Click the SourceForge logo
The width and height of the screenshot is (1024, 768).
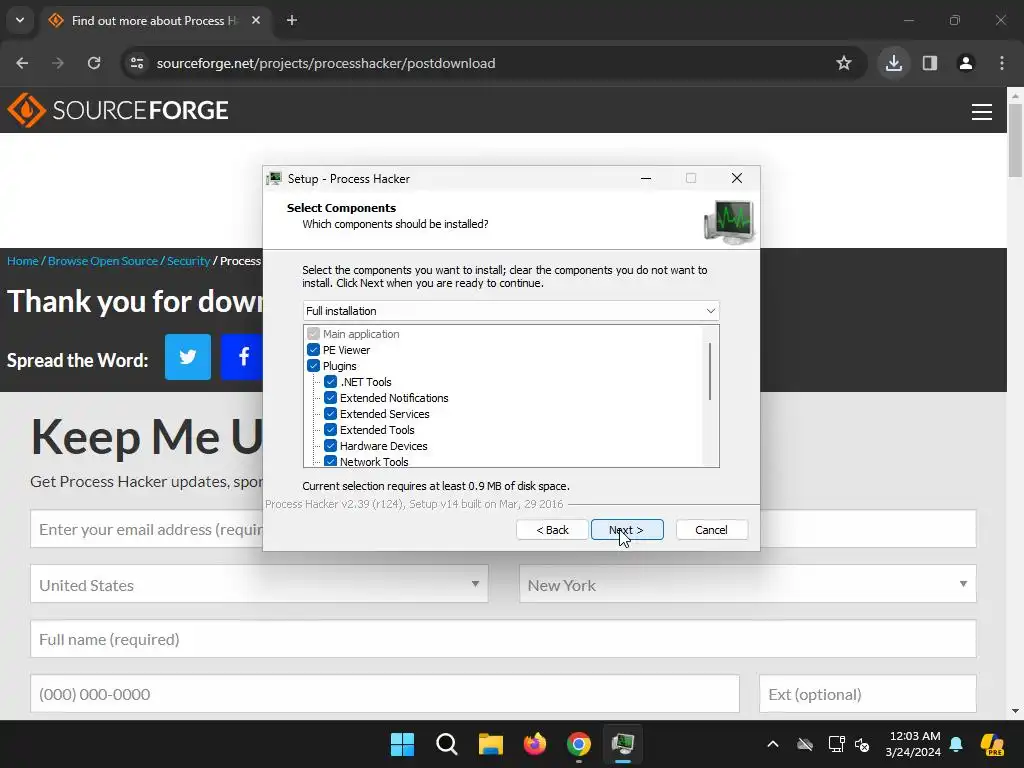(x=118, y=110)
